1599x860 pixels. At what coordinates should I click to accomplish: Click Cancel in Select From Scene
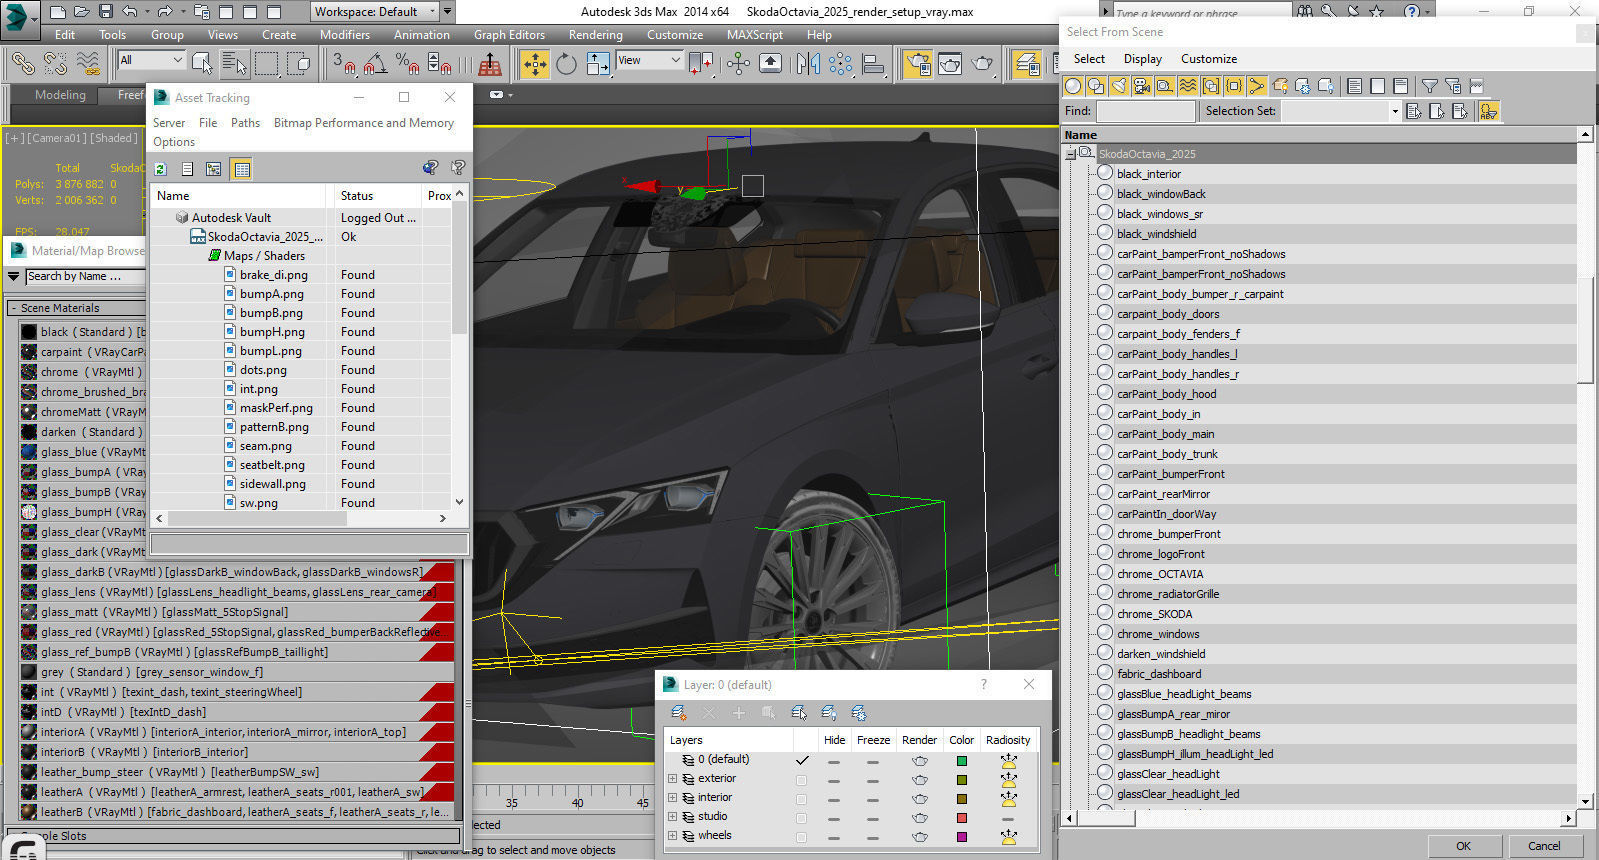coord(1544,846)
